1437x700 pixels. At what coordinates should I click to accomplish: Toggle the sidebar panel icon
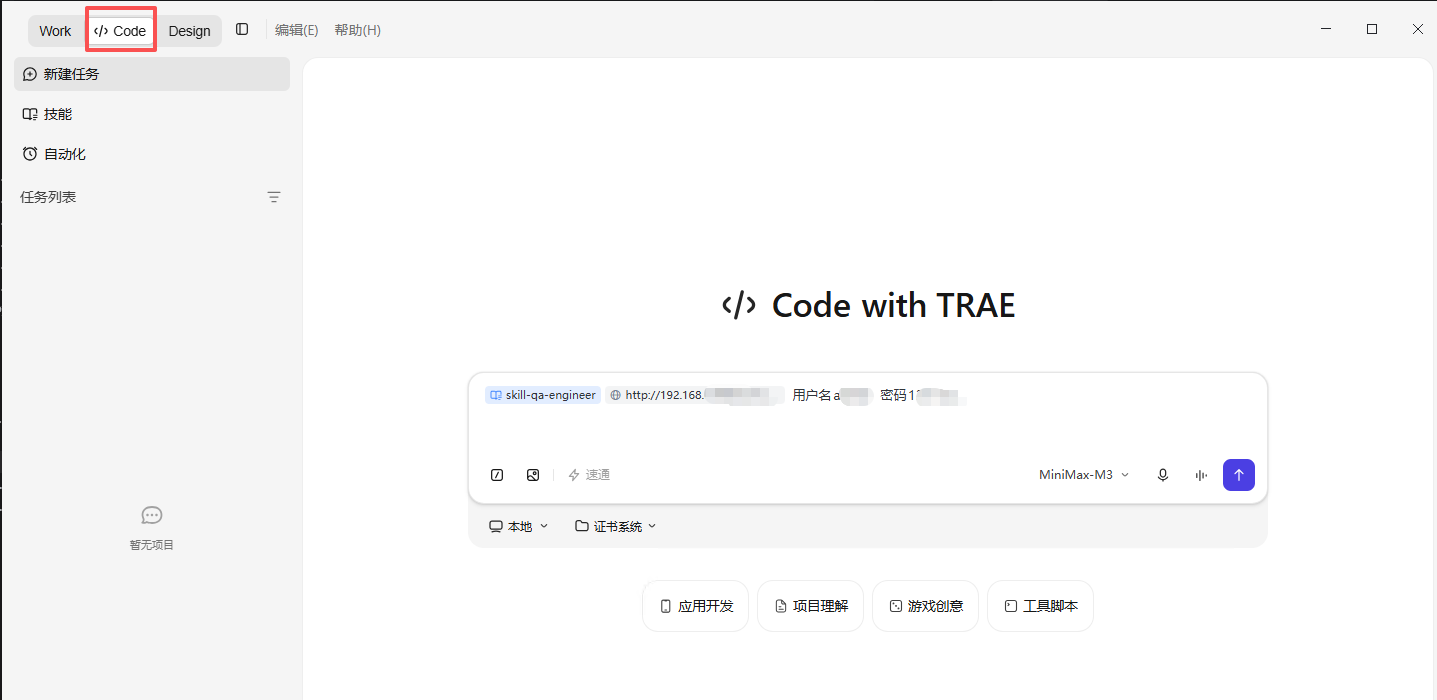[x=242, y=30]
